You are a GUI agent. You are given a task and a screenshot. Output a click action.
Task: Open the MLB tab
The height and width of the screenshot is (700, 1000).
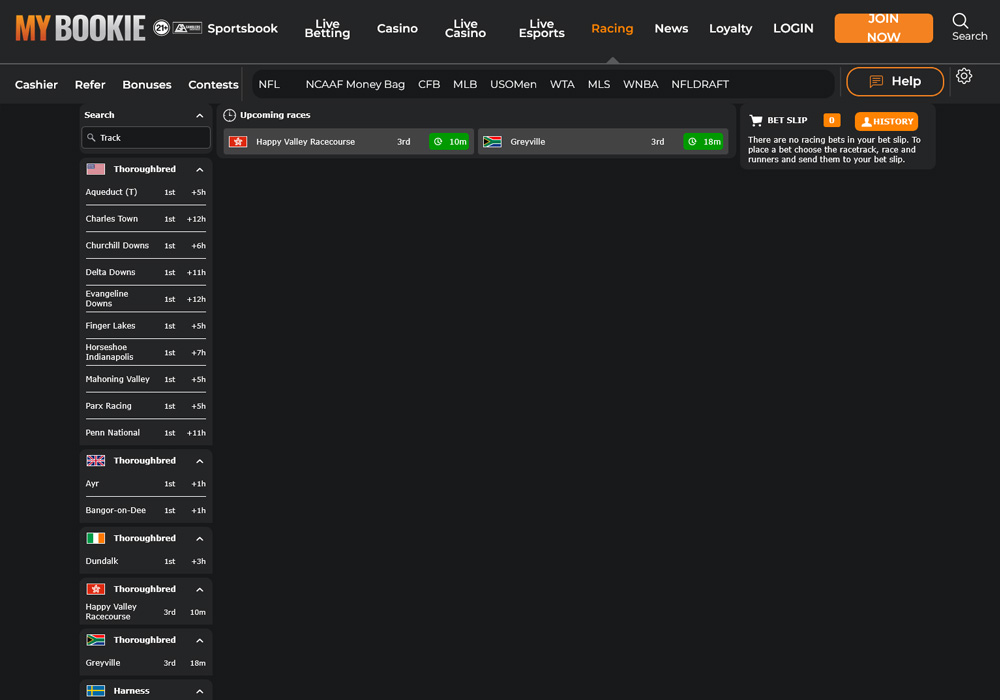tap(465, 84)
